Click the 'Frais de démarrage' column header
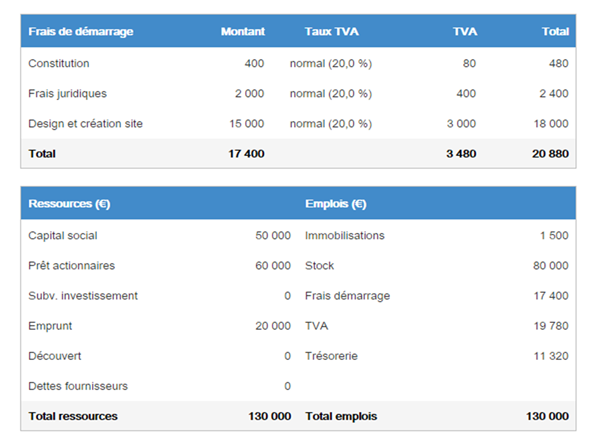The width and height of the screenshot is (600, 440). pos(81,32)
